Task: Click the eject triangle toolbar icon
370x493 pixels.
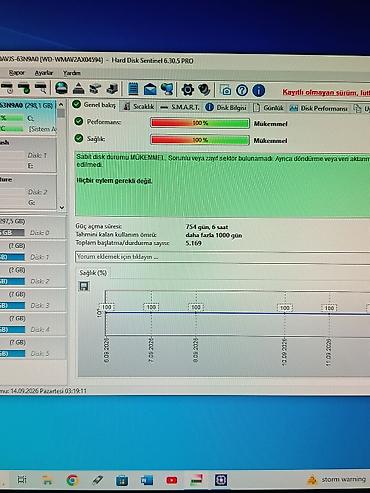Action: click(78, 89)
